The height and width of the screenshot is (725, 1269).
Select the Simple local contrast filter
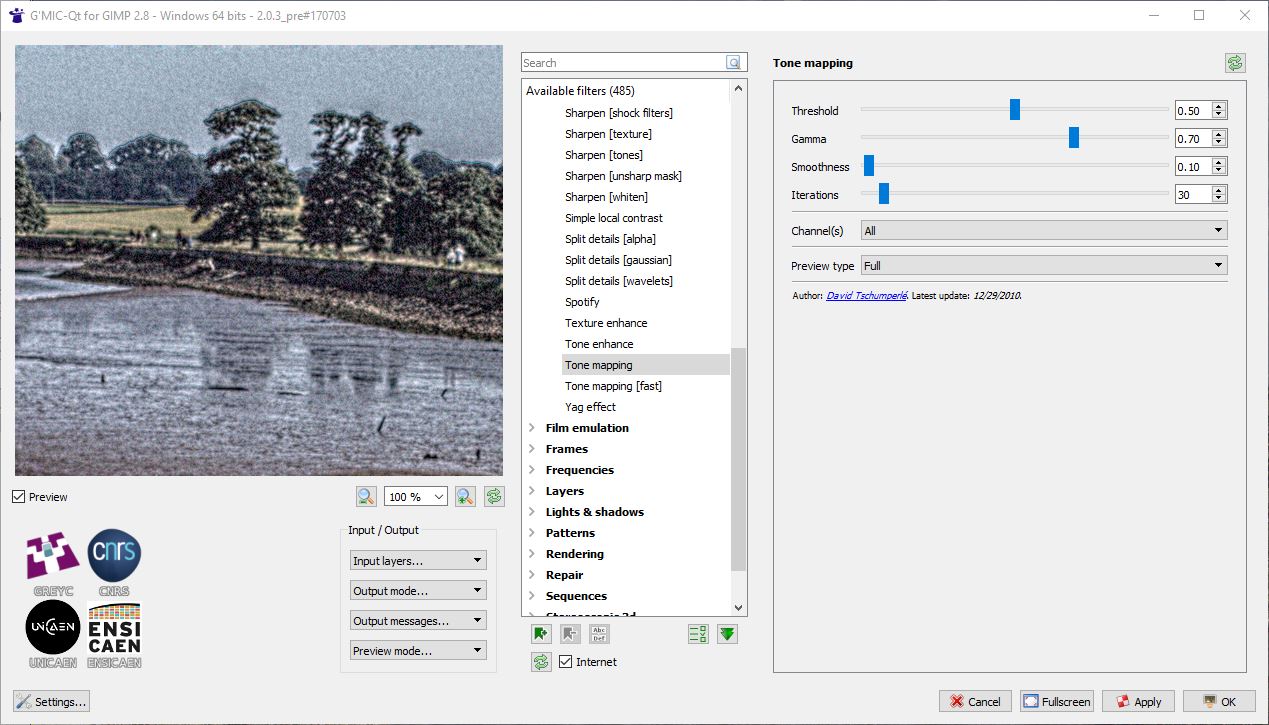[614, 218]
